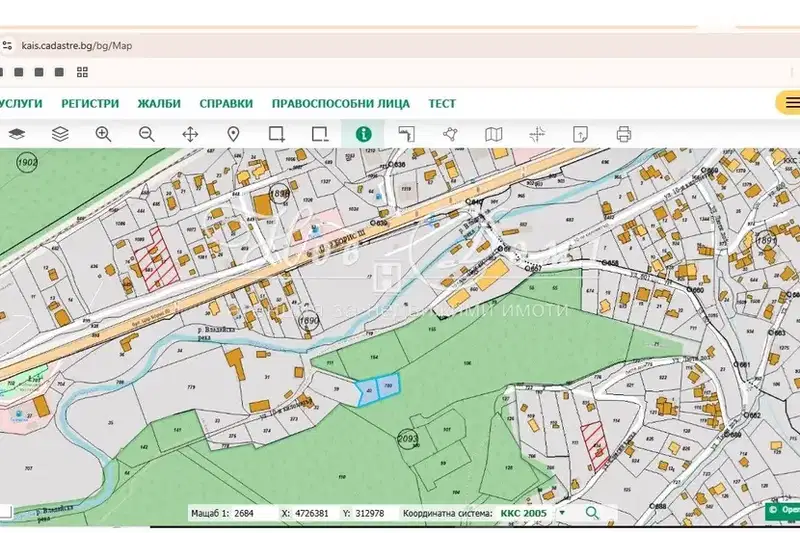Click the circled district label 1902
Screen dimensions: 800x533
click(27, 162)
